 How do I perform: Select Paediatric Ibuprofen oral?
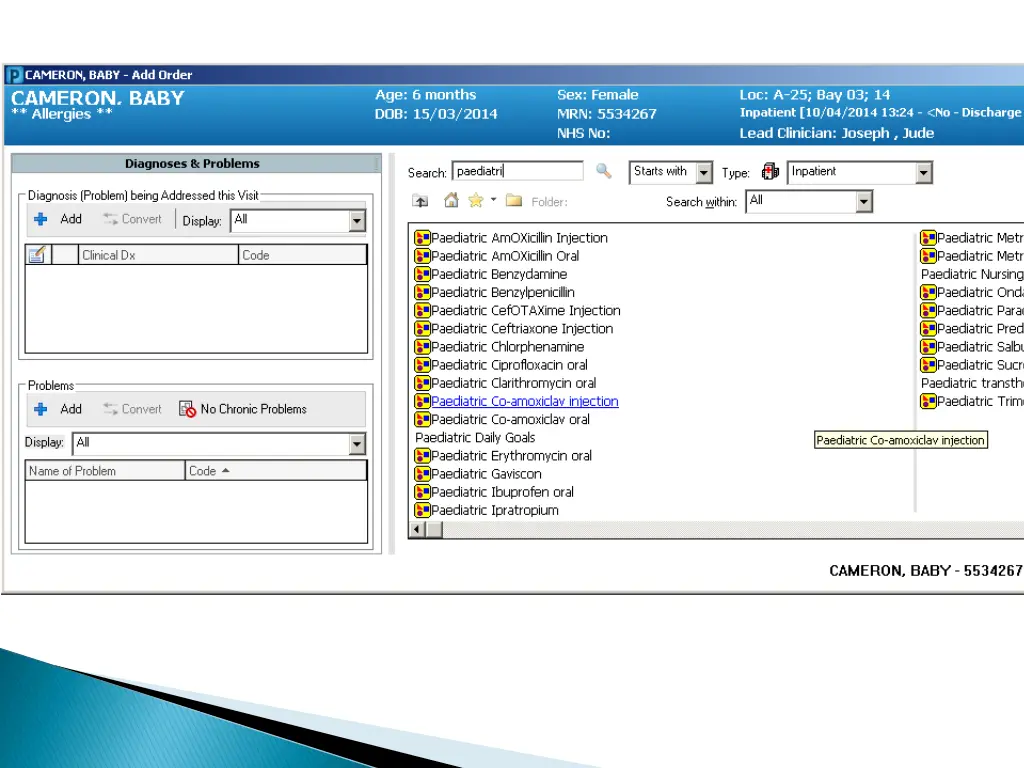coord(502,492)
